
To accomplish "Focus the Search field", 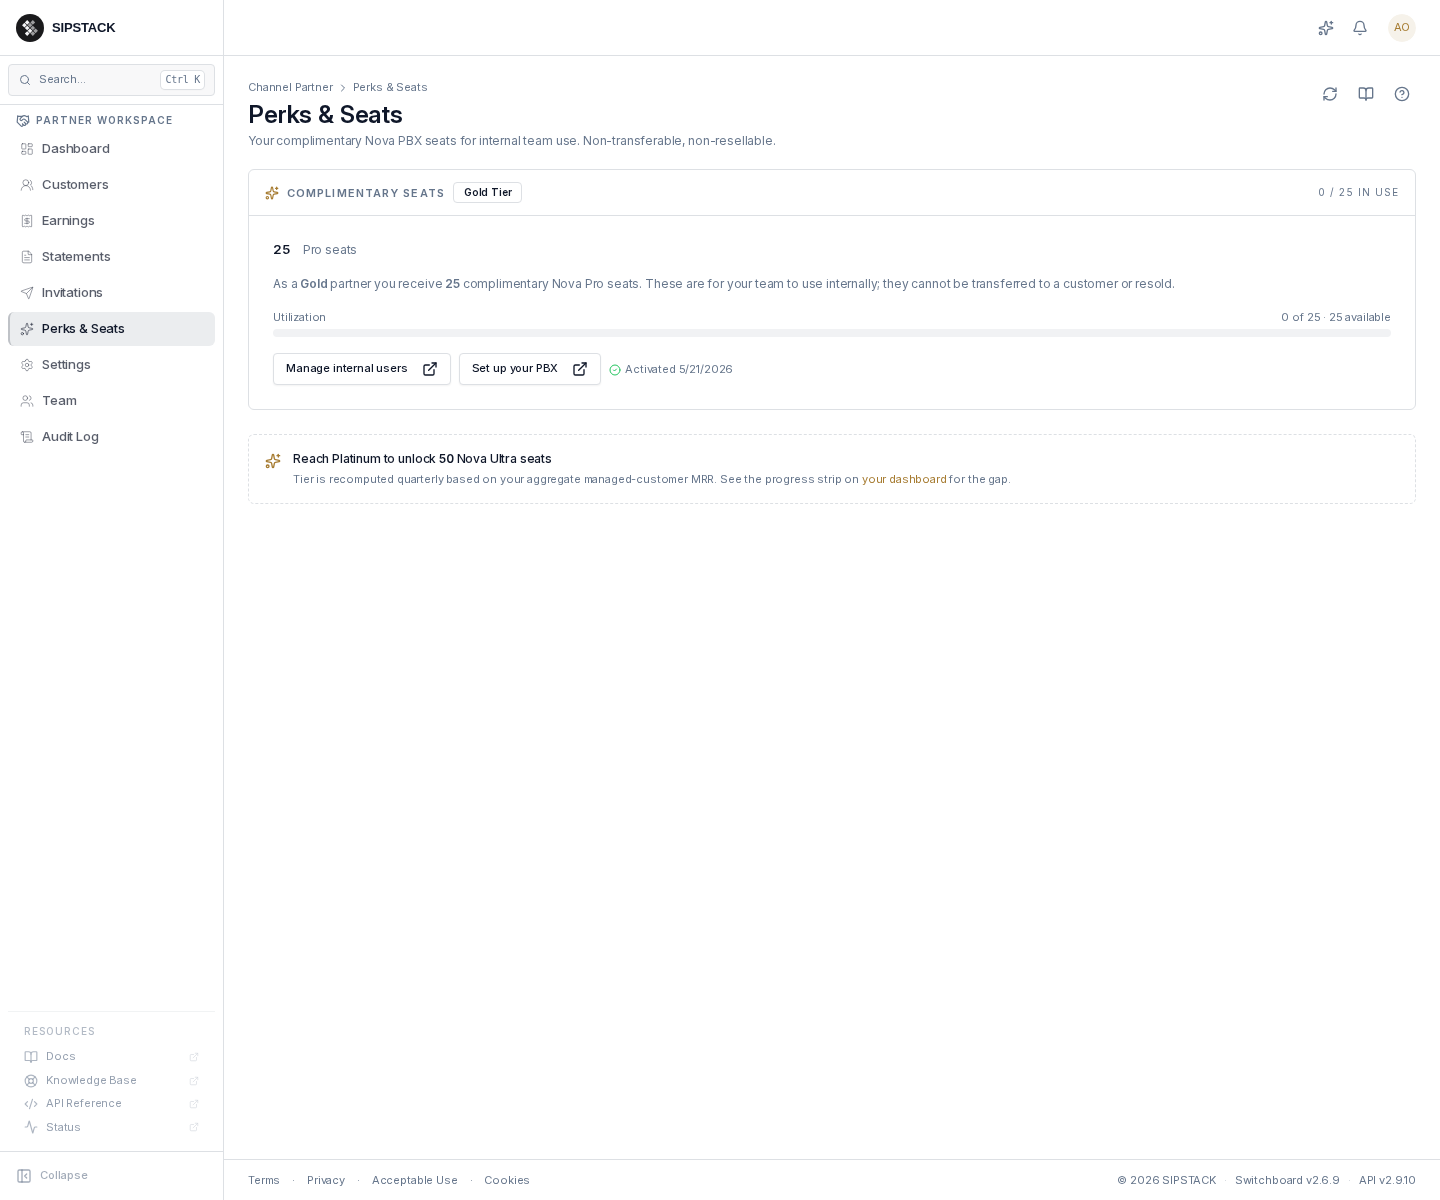I will click(111, 80).
